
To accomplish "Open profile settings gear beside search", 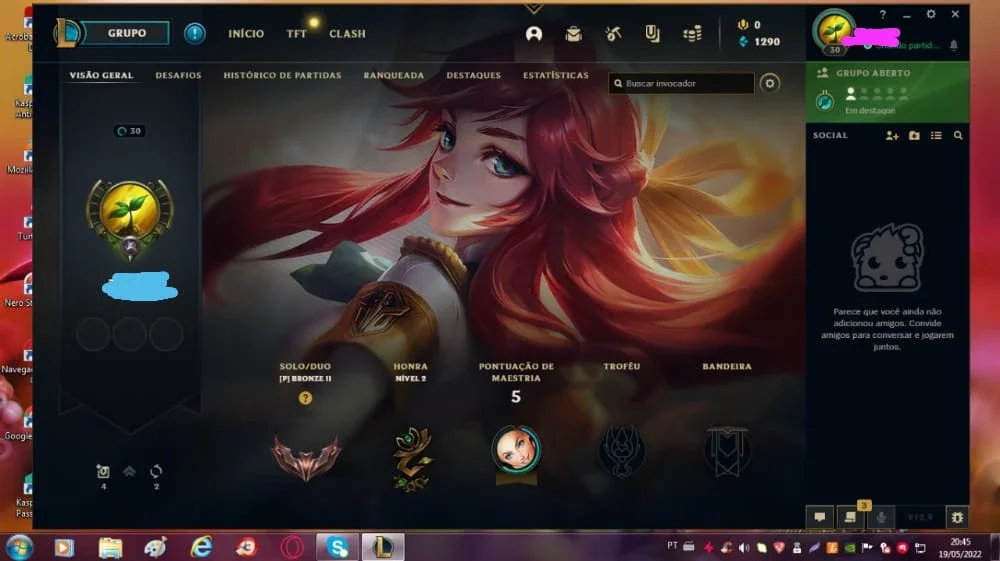I will (770, 84).
